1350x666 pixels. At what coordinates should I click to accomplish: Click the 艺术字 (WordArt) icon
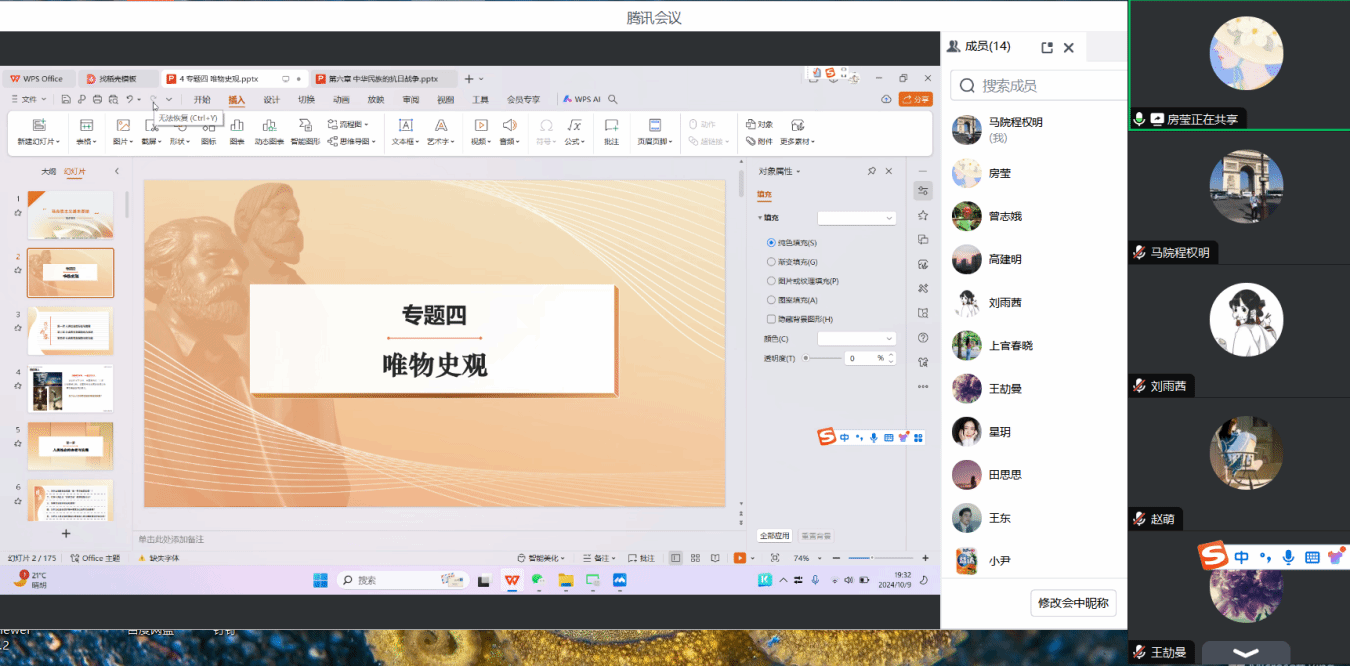point(440,126)
